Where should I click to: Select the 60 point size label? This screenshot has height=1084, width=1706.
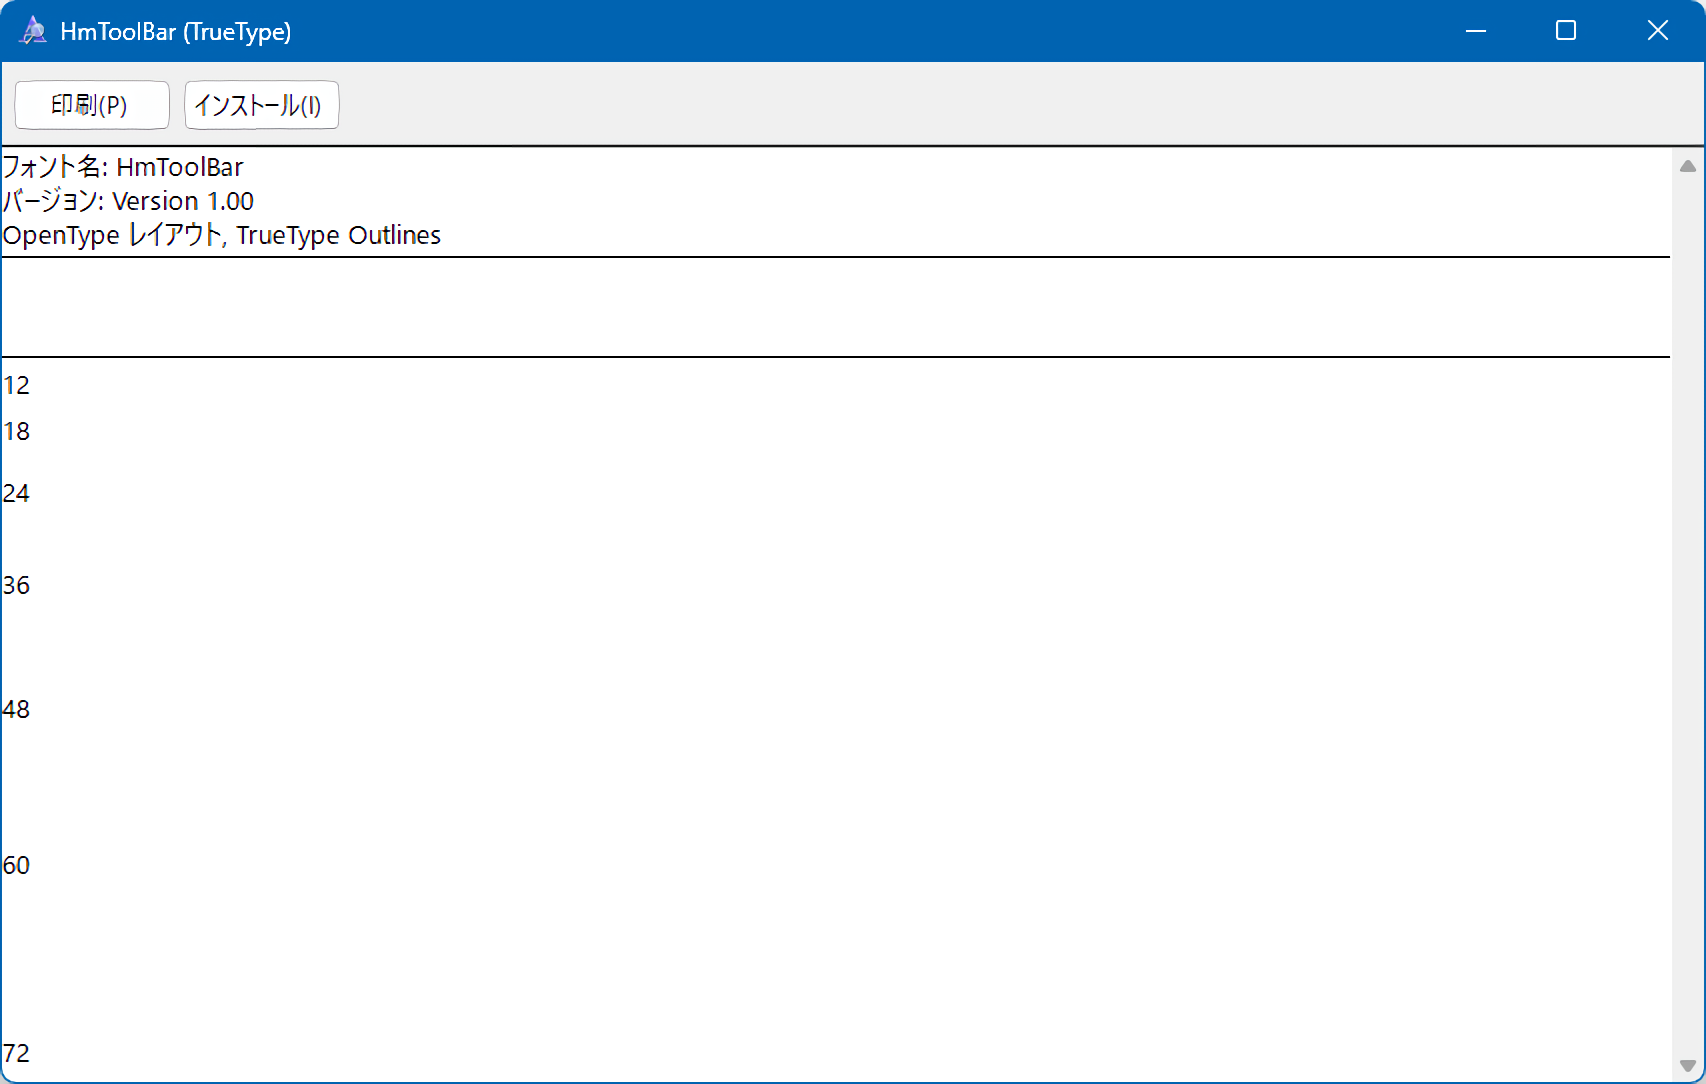[16, 866]
